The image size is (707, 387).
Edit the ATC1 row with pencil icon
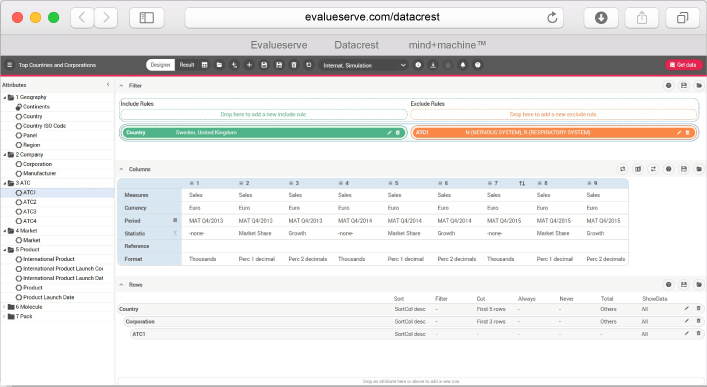tap(687, 333)
